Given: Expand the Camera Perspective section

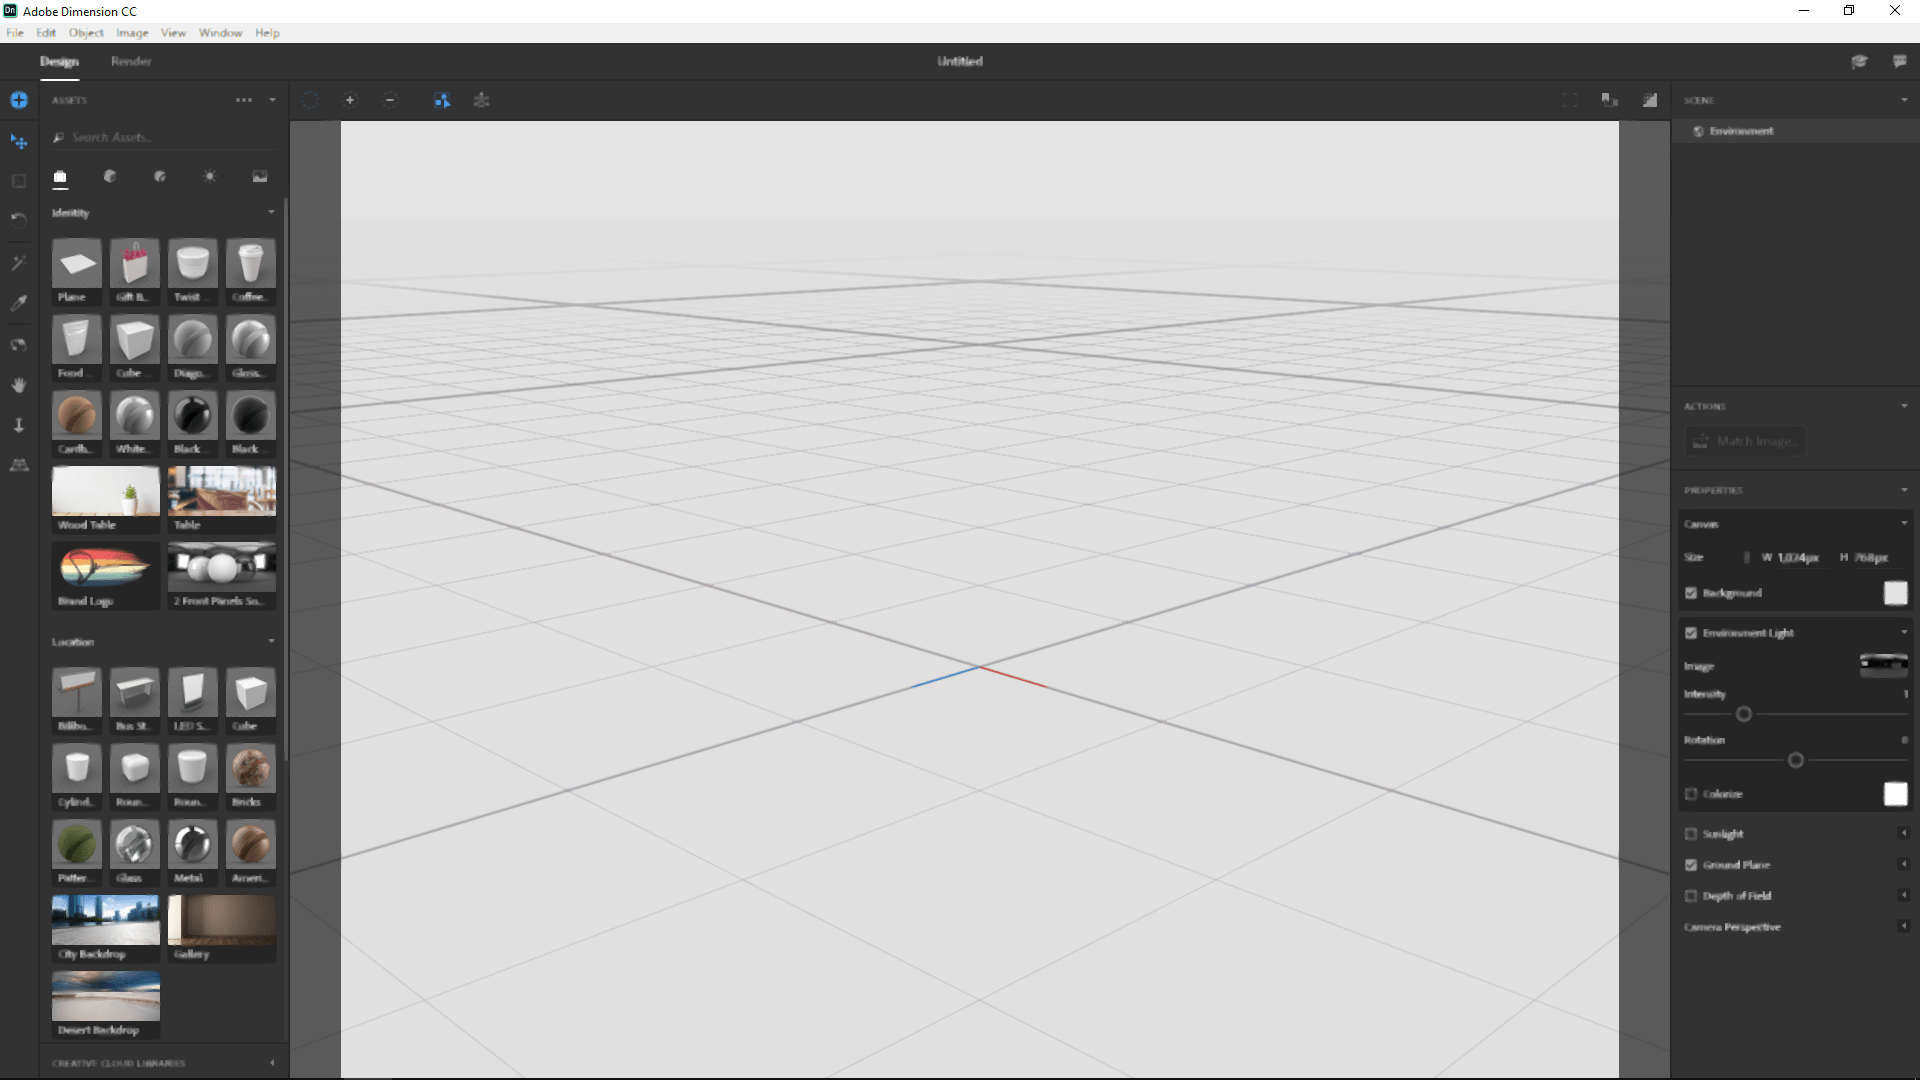Looking at the screenshot, I should (x=1903, y=926).
